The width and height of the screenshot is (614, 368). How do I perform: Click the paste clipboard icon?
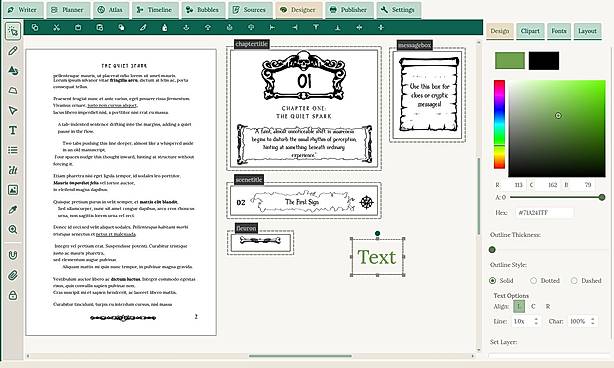point(78,27)
